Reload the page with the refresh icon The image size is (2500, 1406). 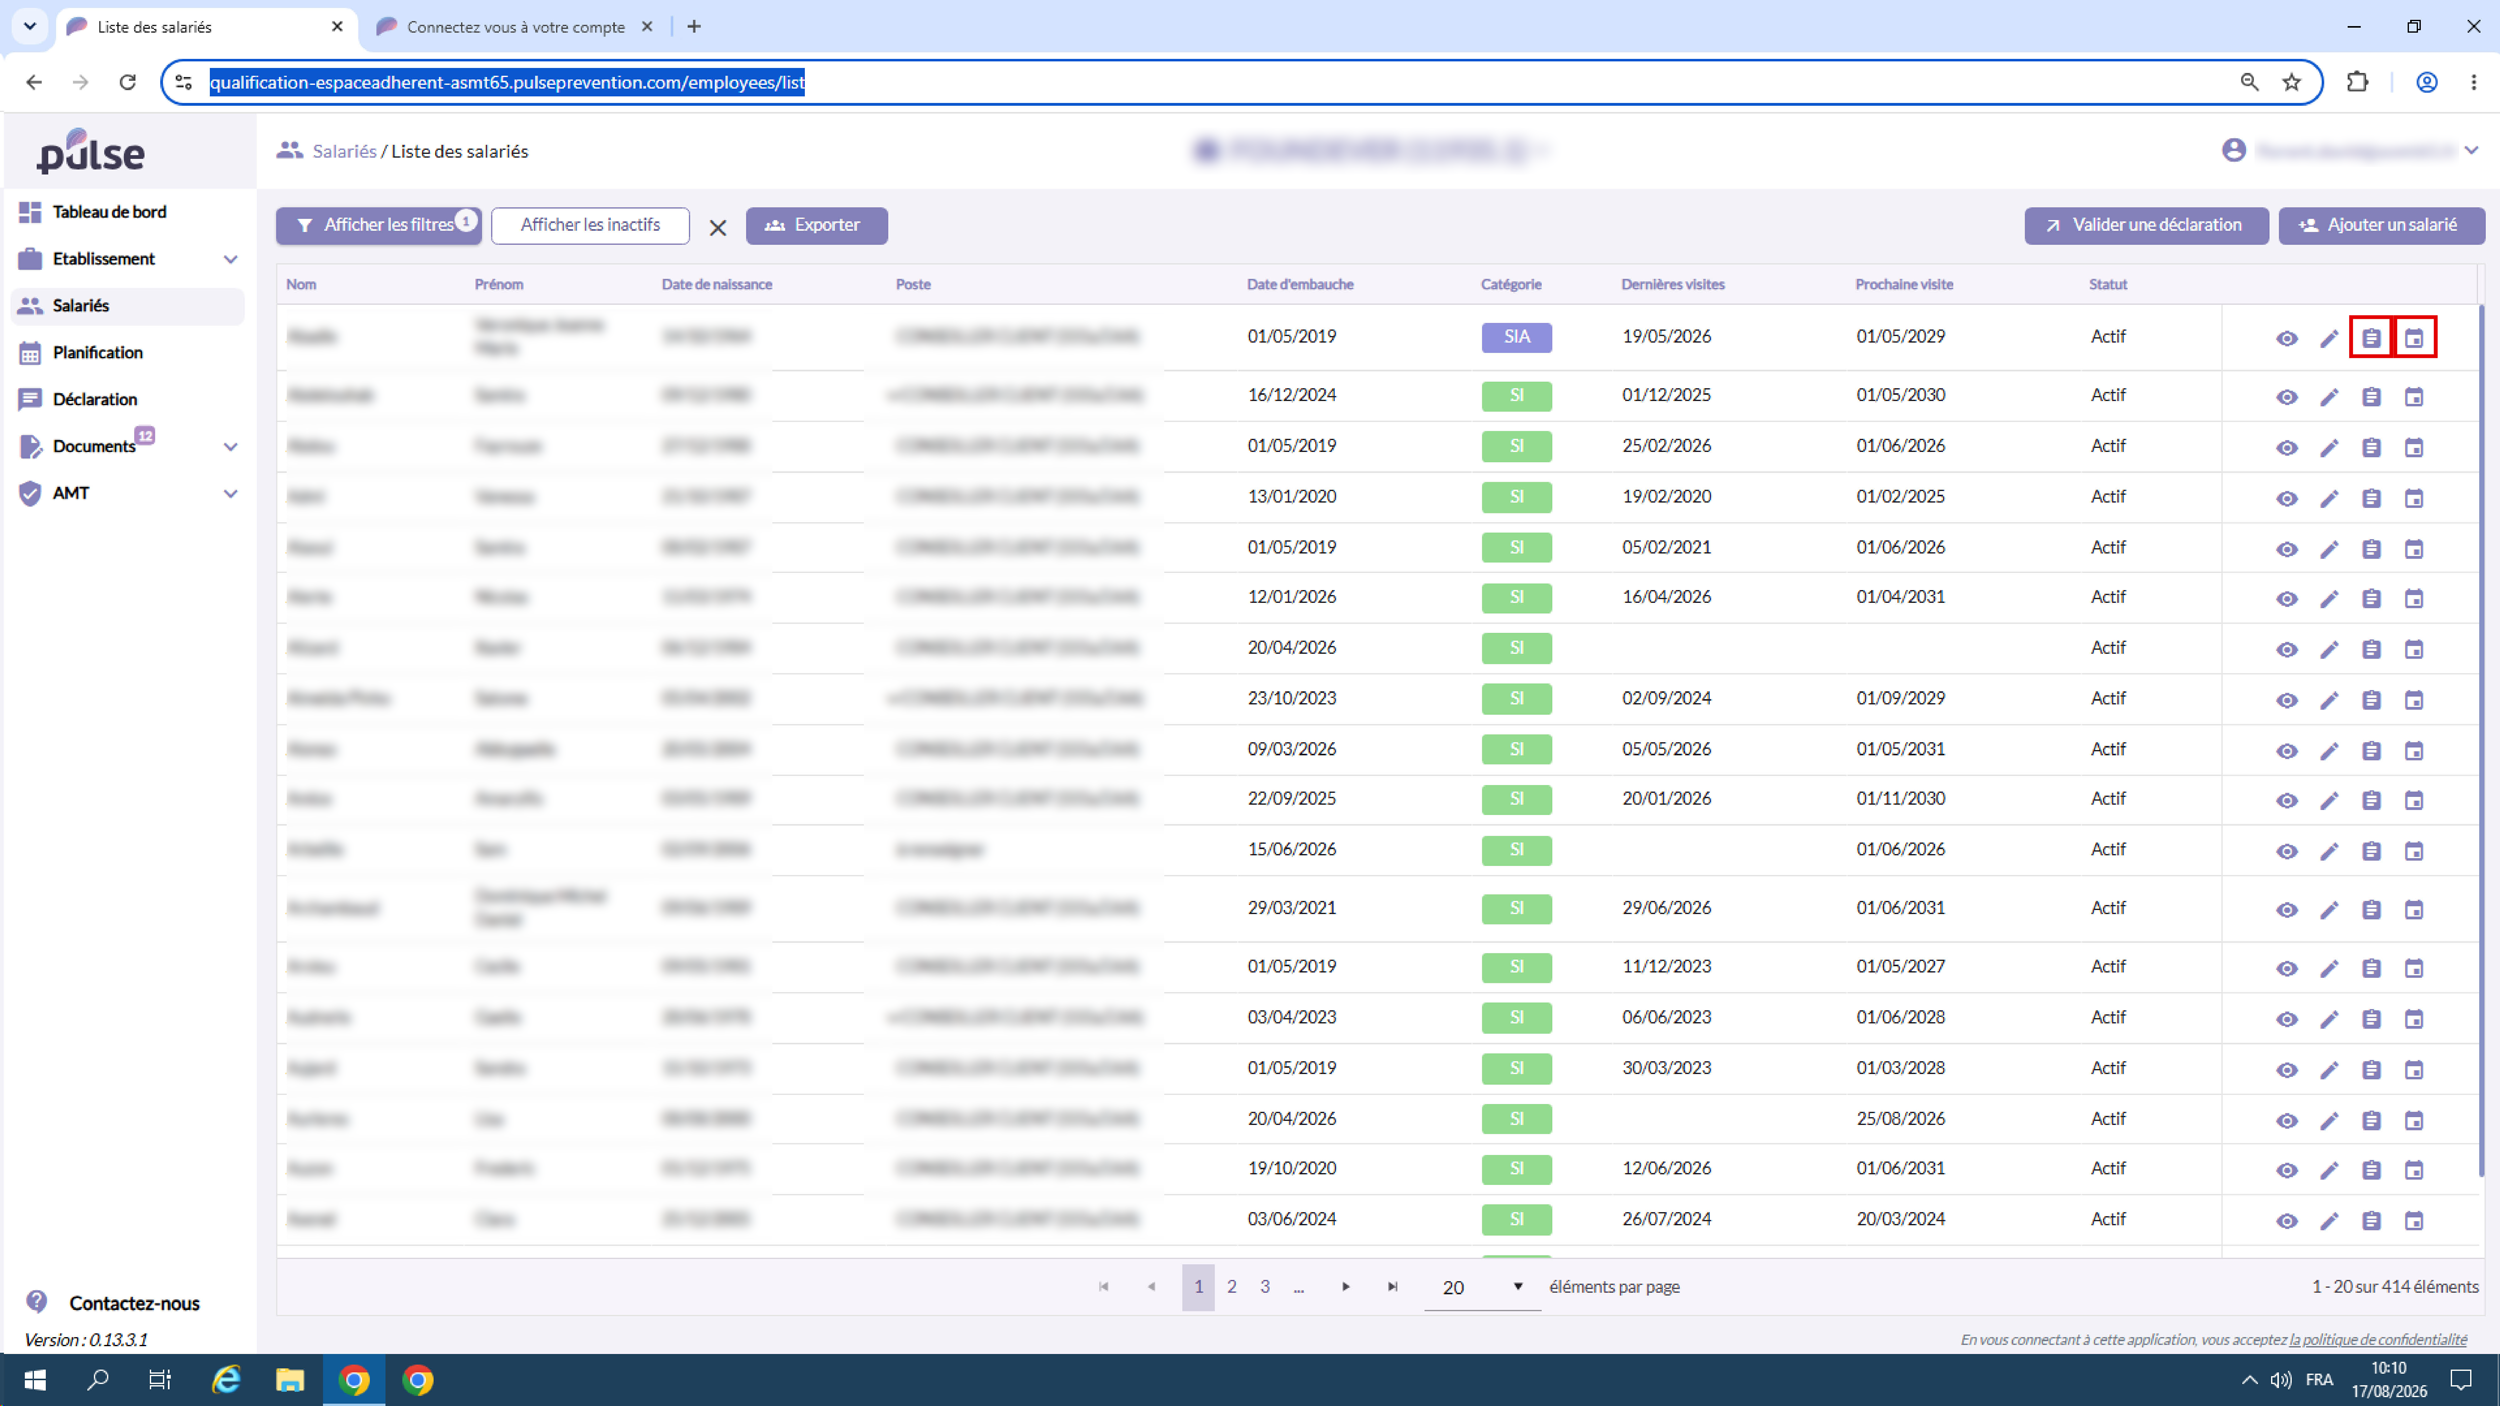coord(127,82)
